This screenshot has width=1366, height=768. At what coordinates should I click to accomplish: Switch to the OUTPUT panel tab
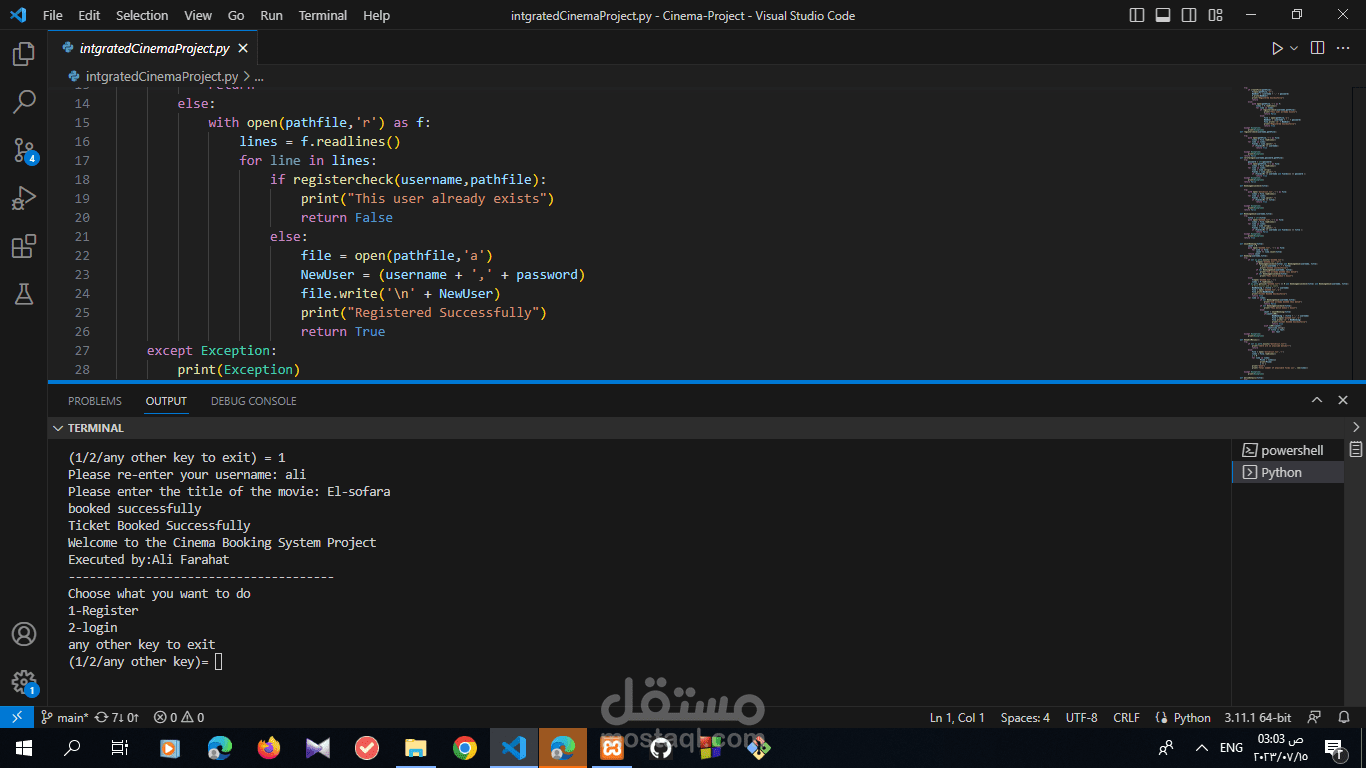pyautogui.click(x=166, y=401)
